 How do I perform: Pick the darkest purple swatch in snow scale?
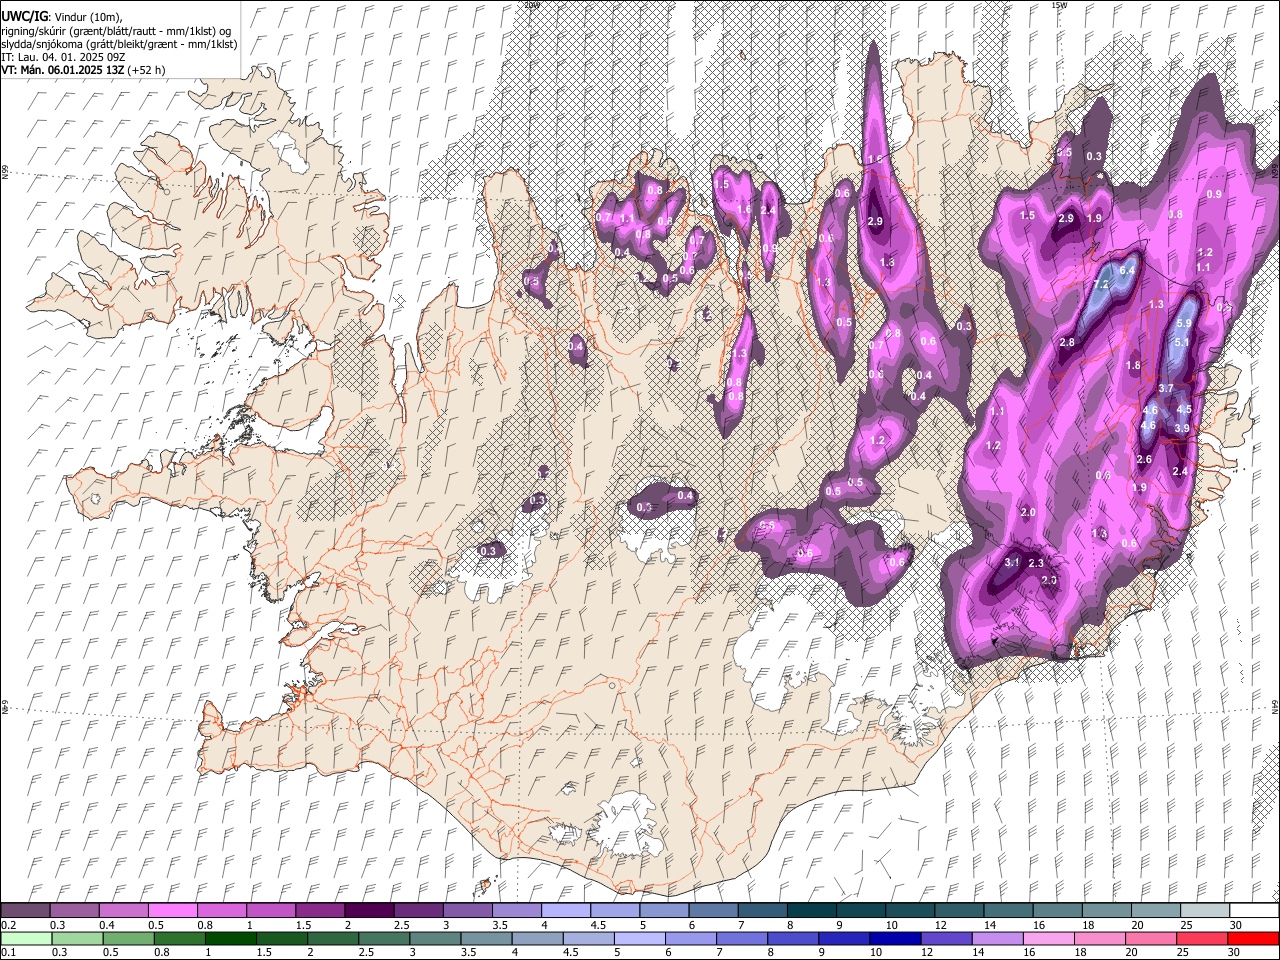pos(368,910)
